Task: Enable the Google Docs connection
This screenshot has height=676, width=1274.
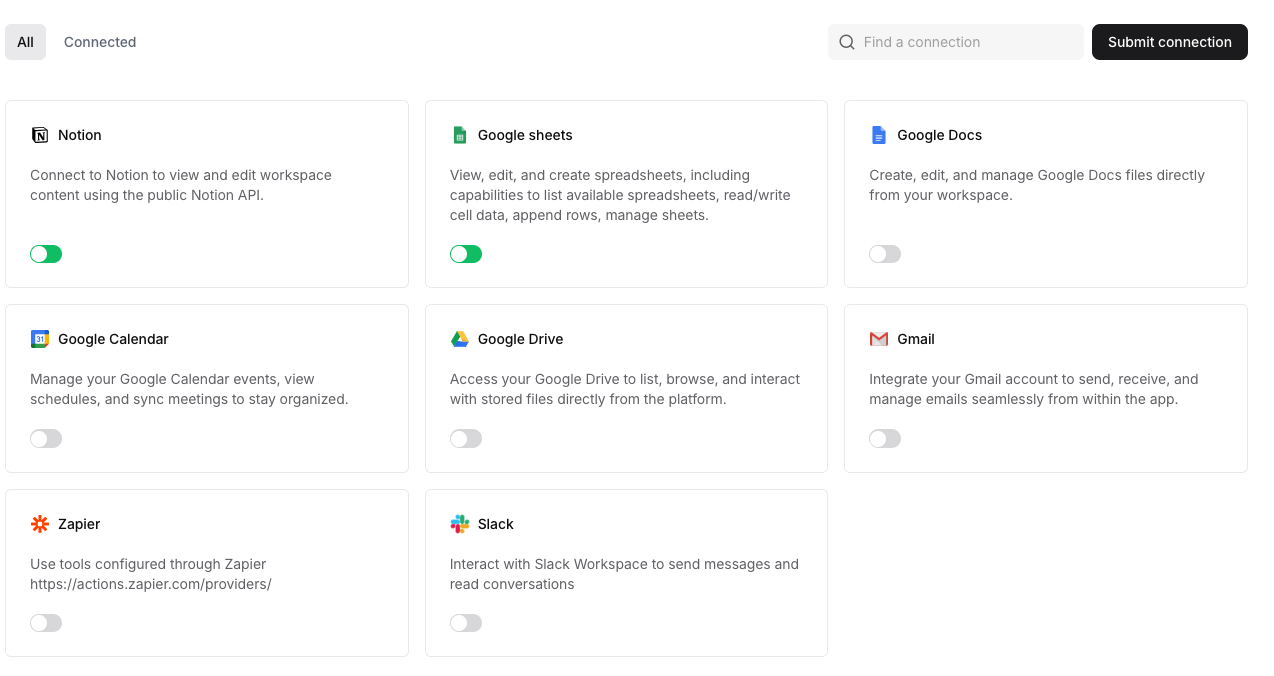Action: coord(885,254)
